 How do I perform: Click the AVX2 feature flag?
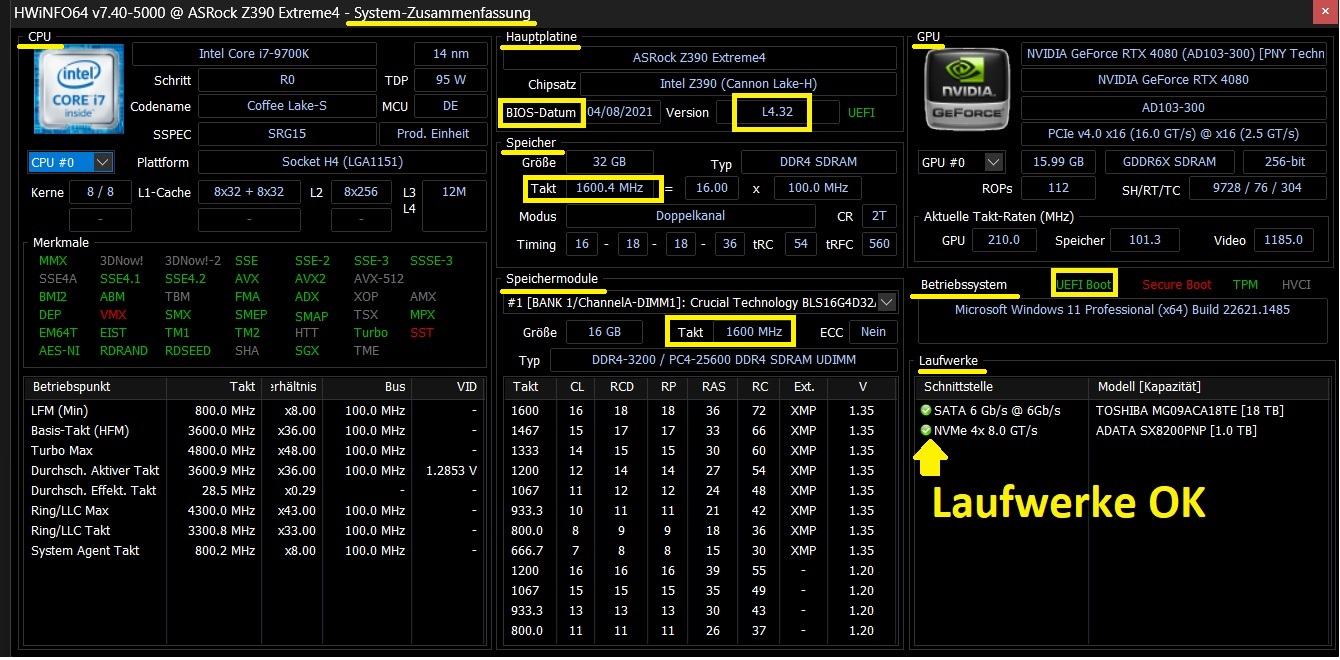click(x=310, y=279)
